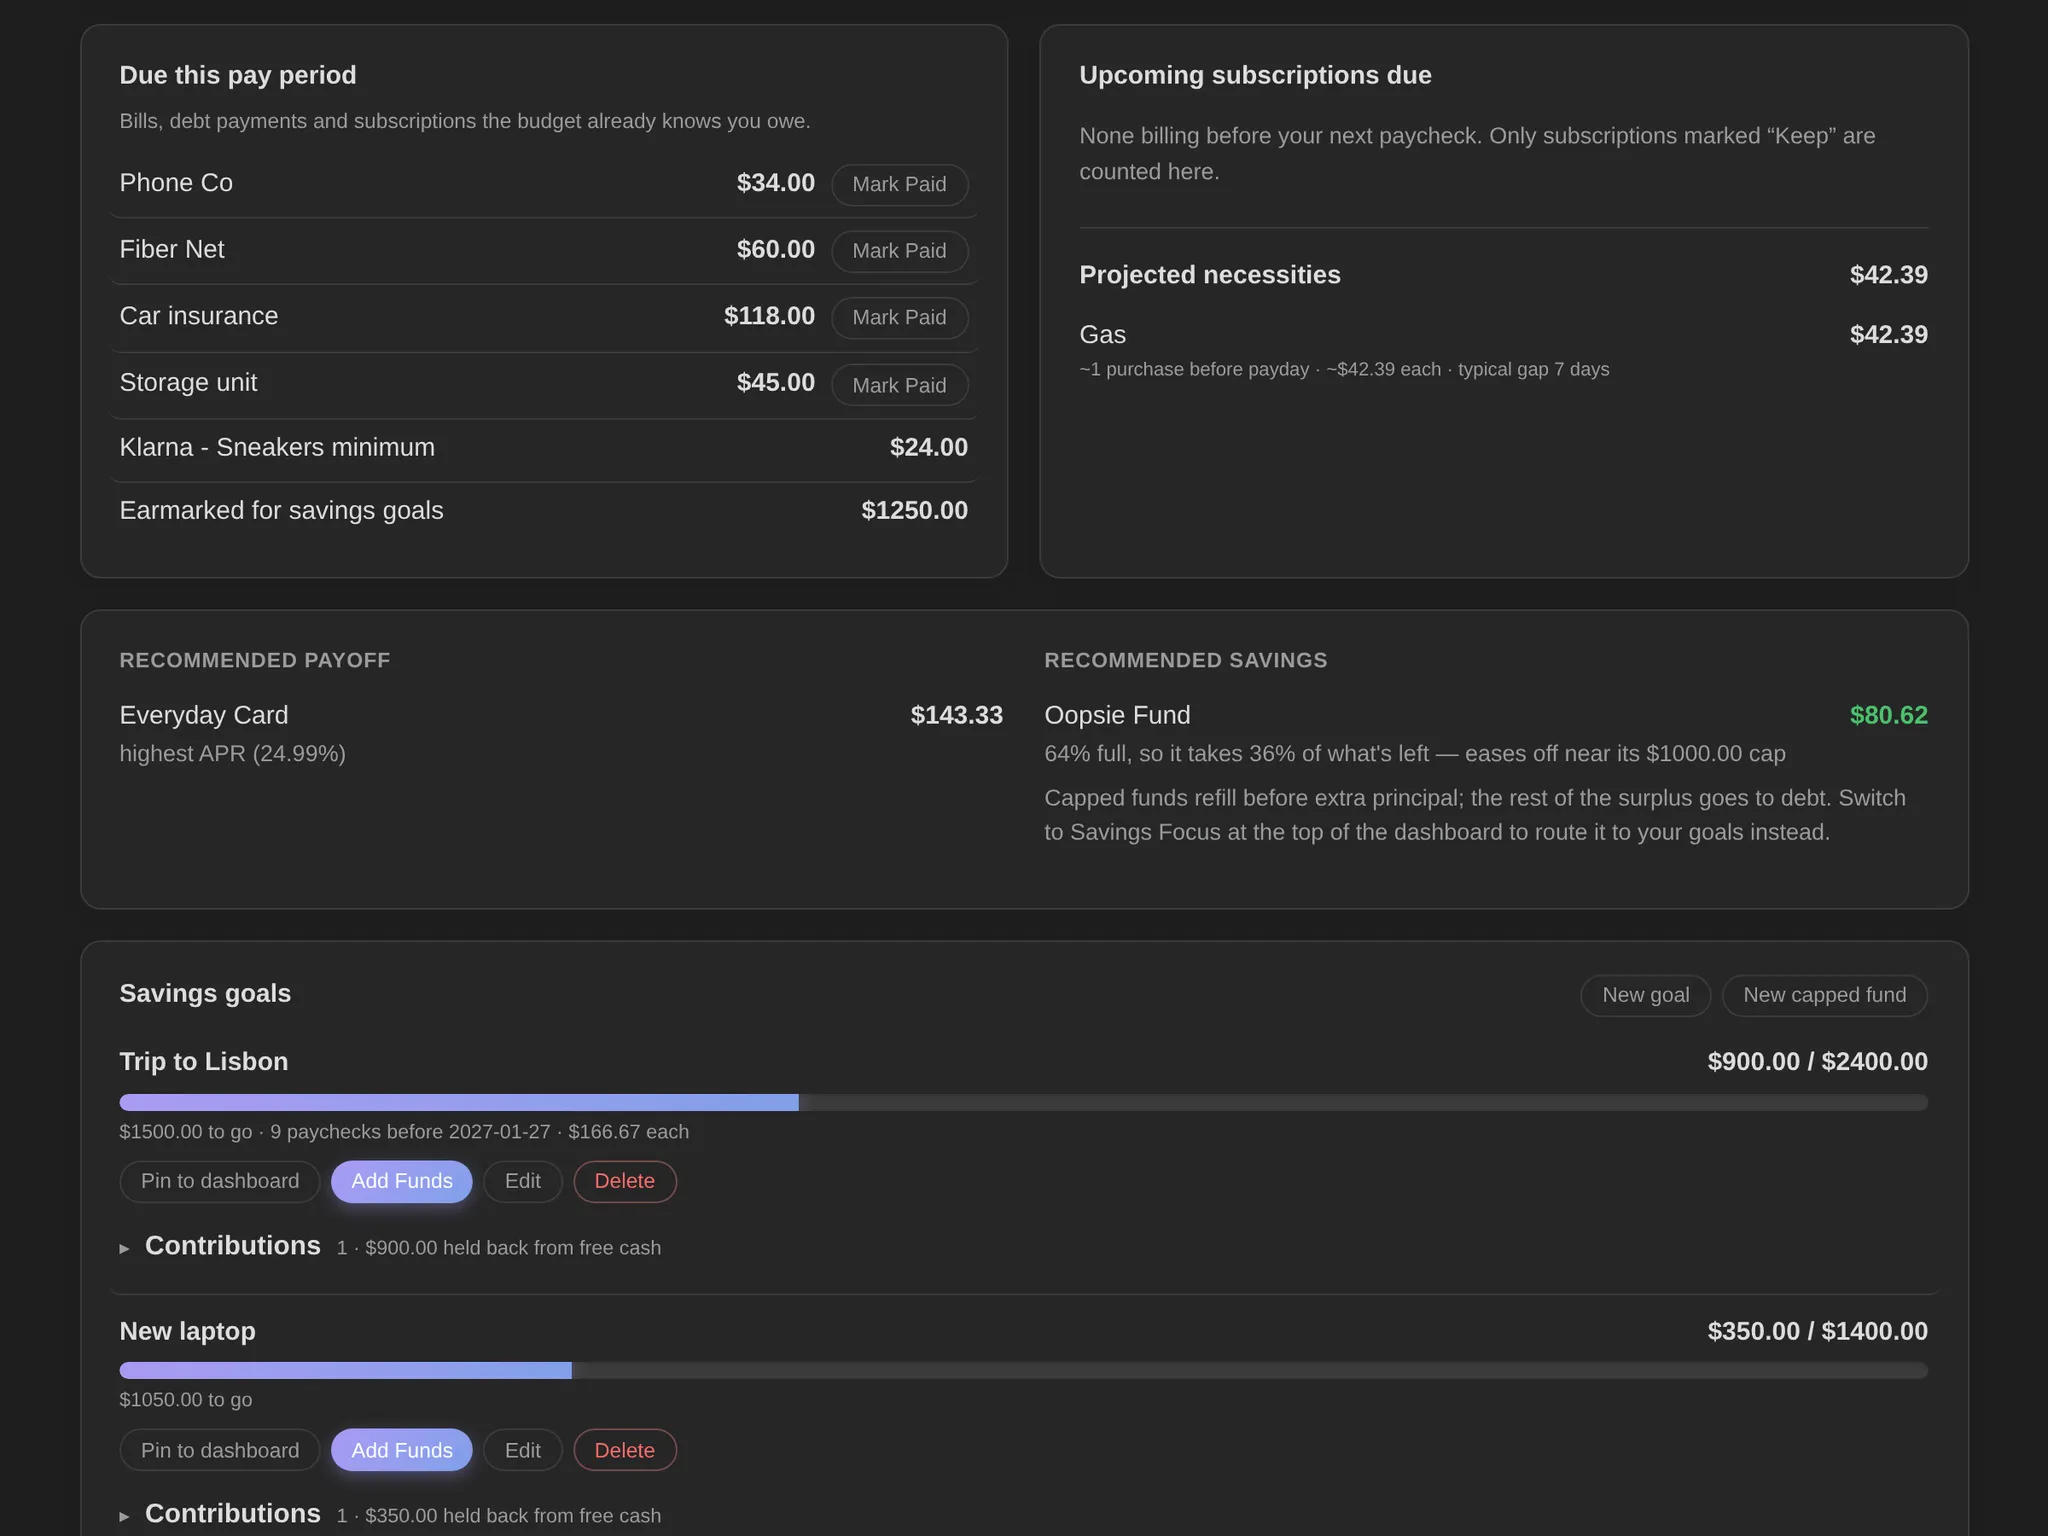Click the $118.00 Car insurance amount
2048x1536 pixels.
click(769, 316)
